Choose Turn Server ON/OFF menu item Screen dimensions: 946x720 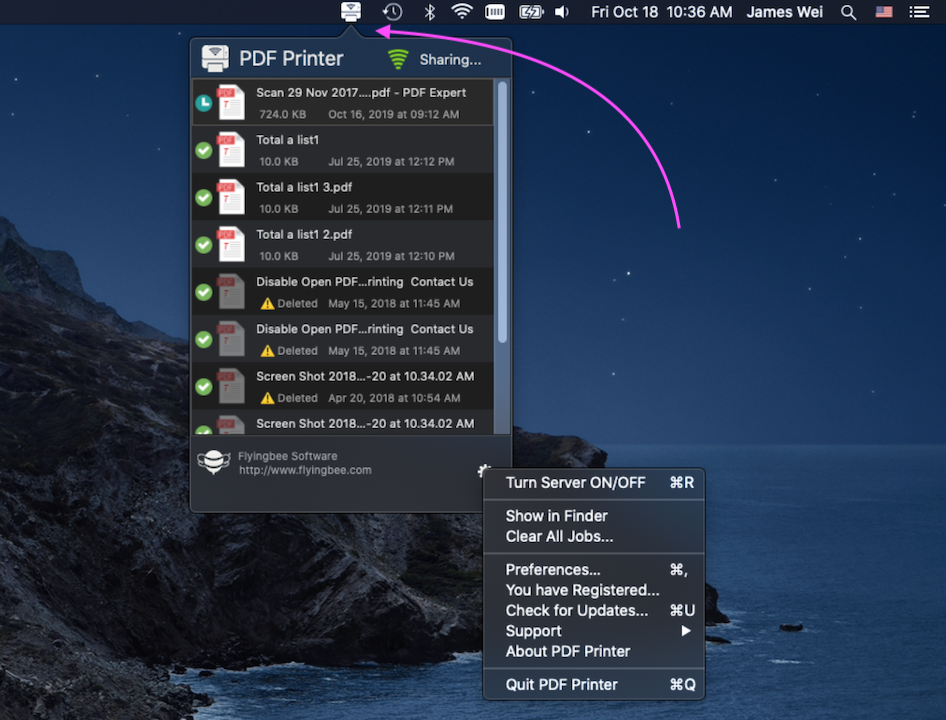pyautogui.click(x=594, y=483)
